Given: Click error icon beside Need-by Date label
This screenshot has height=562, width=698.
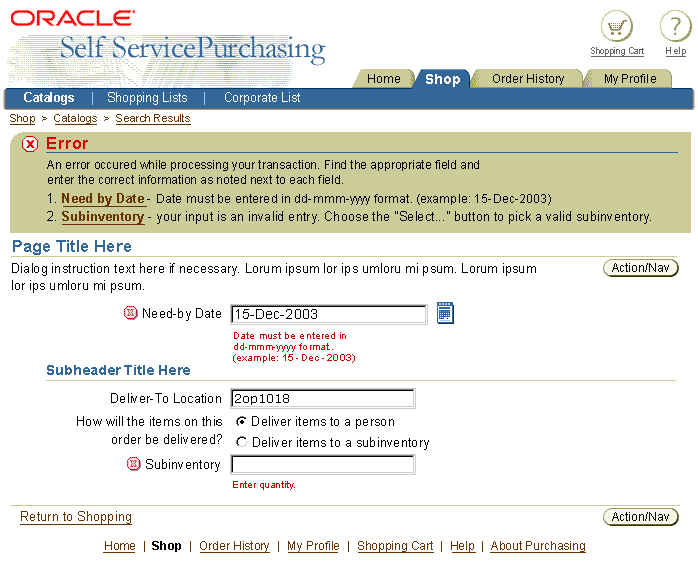Looking at the screenshot, I should (130, 313).
